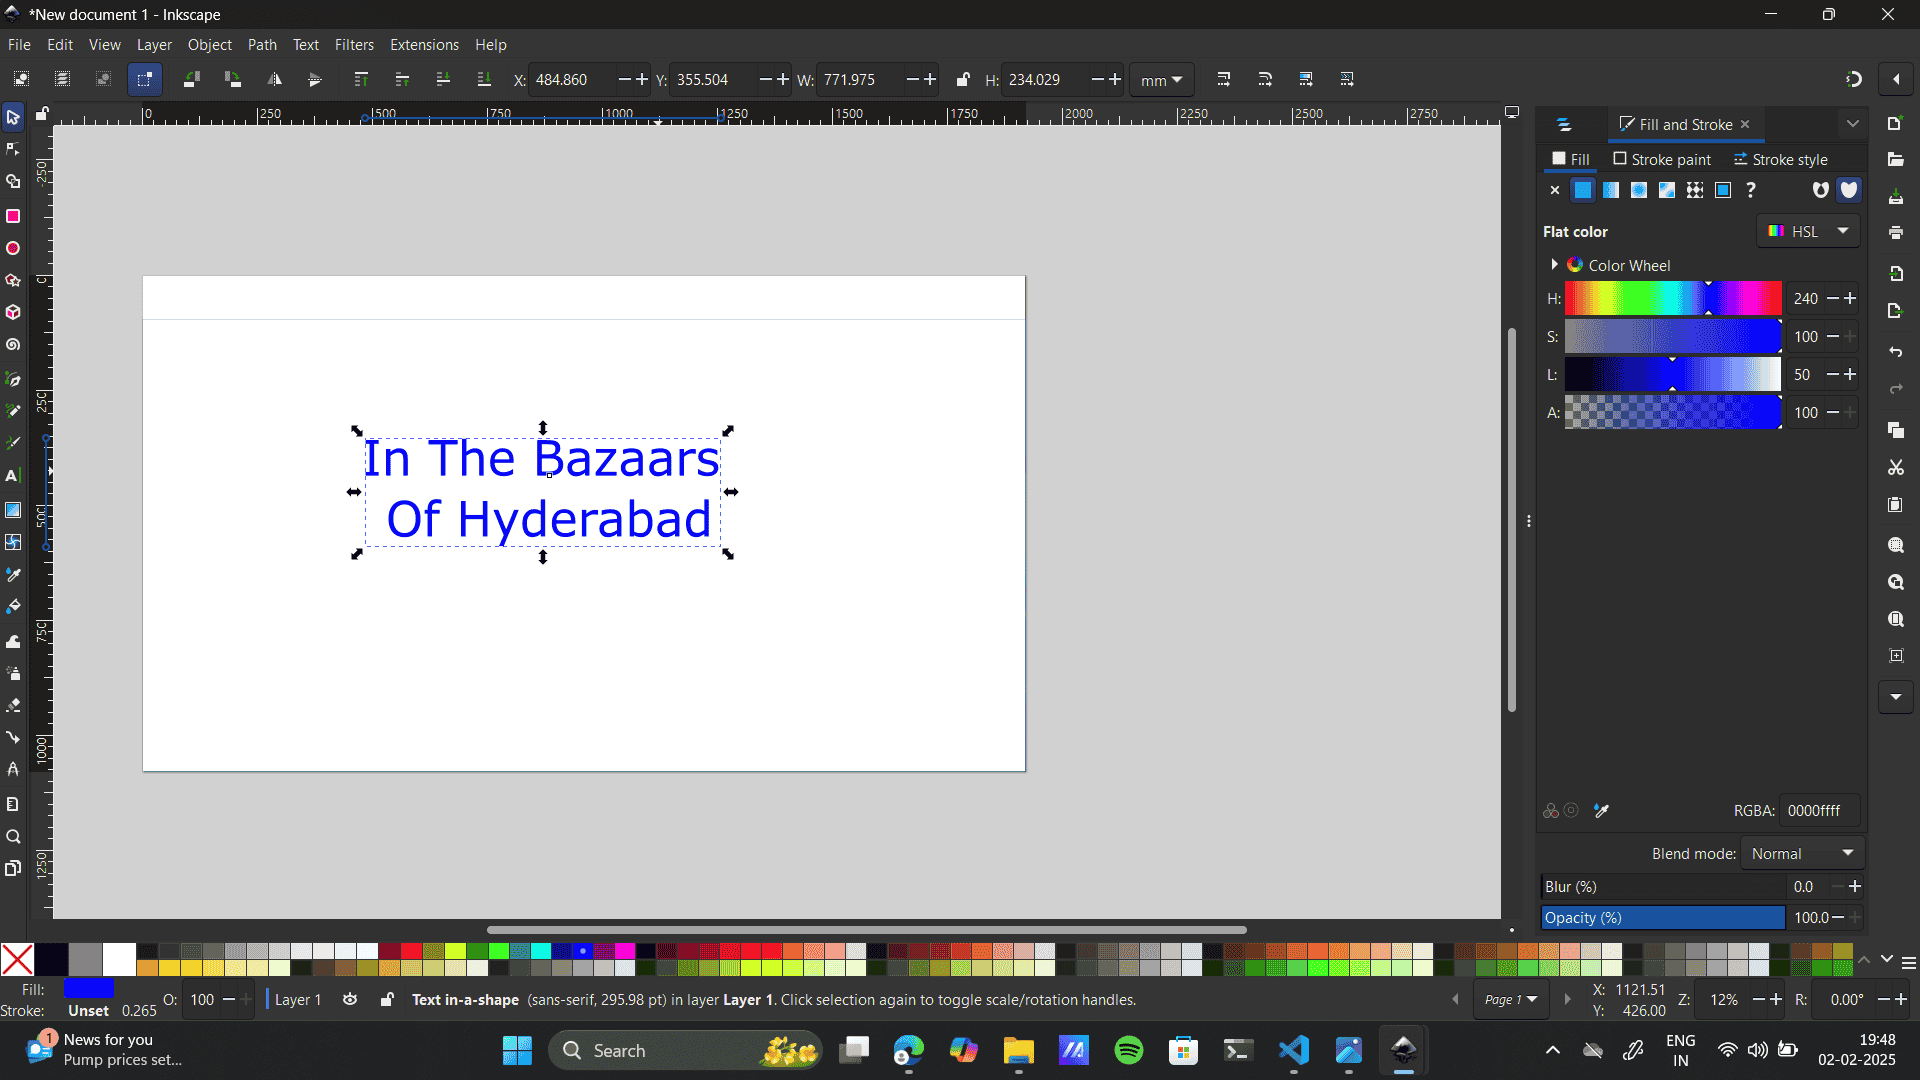
Task: Select the Zoom magnifier tool
Action: point(13,837)
